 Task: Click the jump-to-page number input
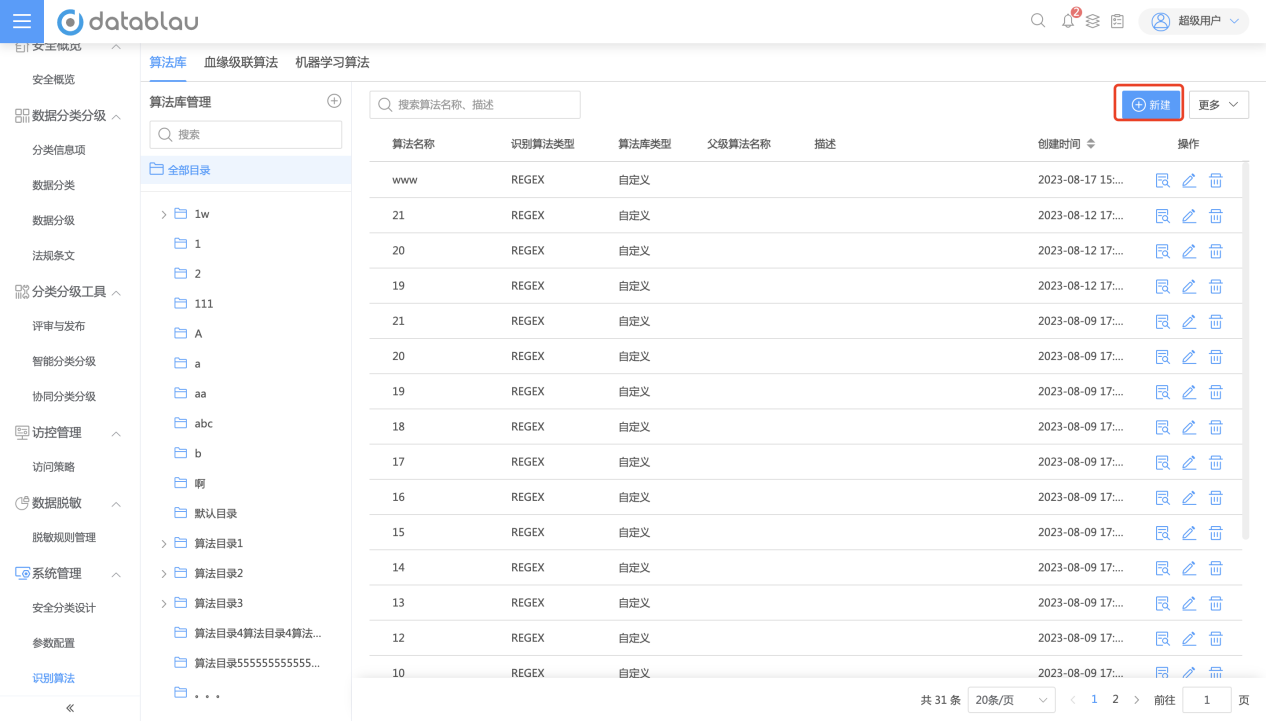(x=1207, y=700)
